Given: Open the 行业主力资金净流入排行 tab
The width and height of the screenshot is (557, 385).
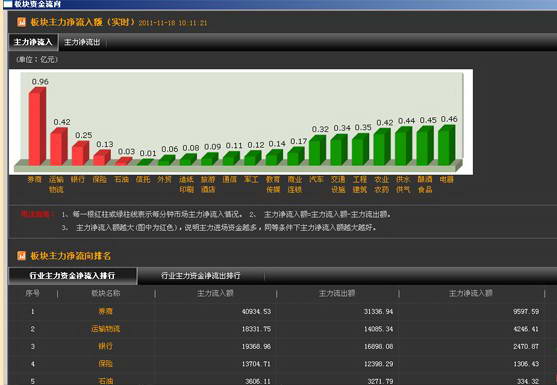Looking at the screenshot, I should tap(72, 276).
